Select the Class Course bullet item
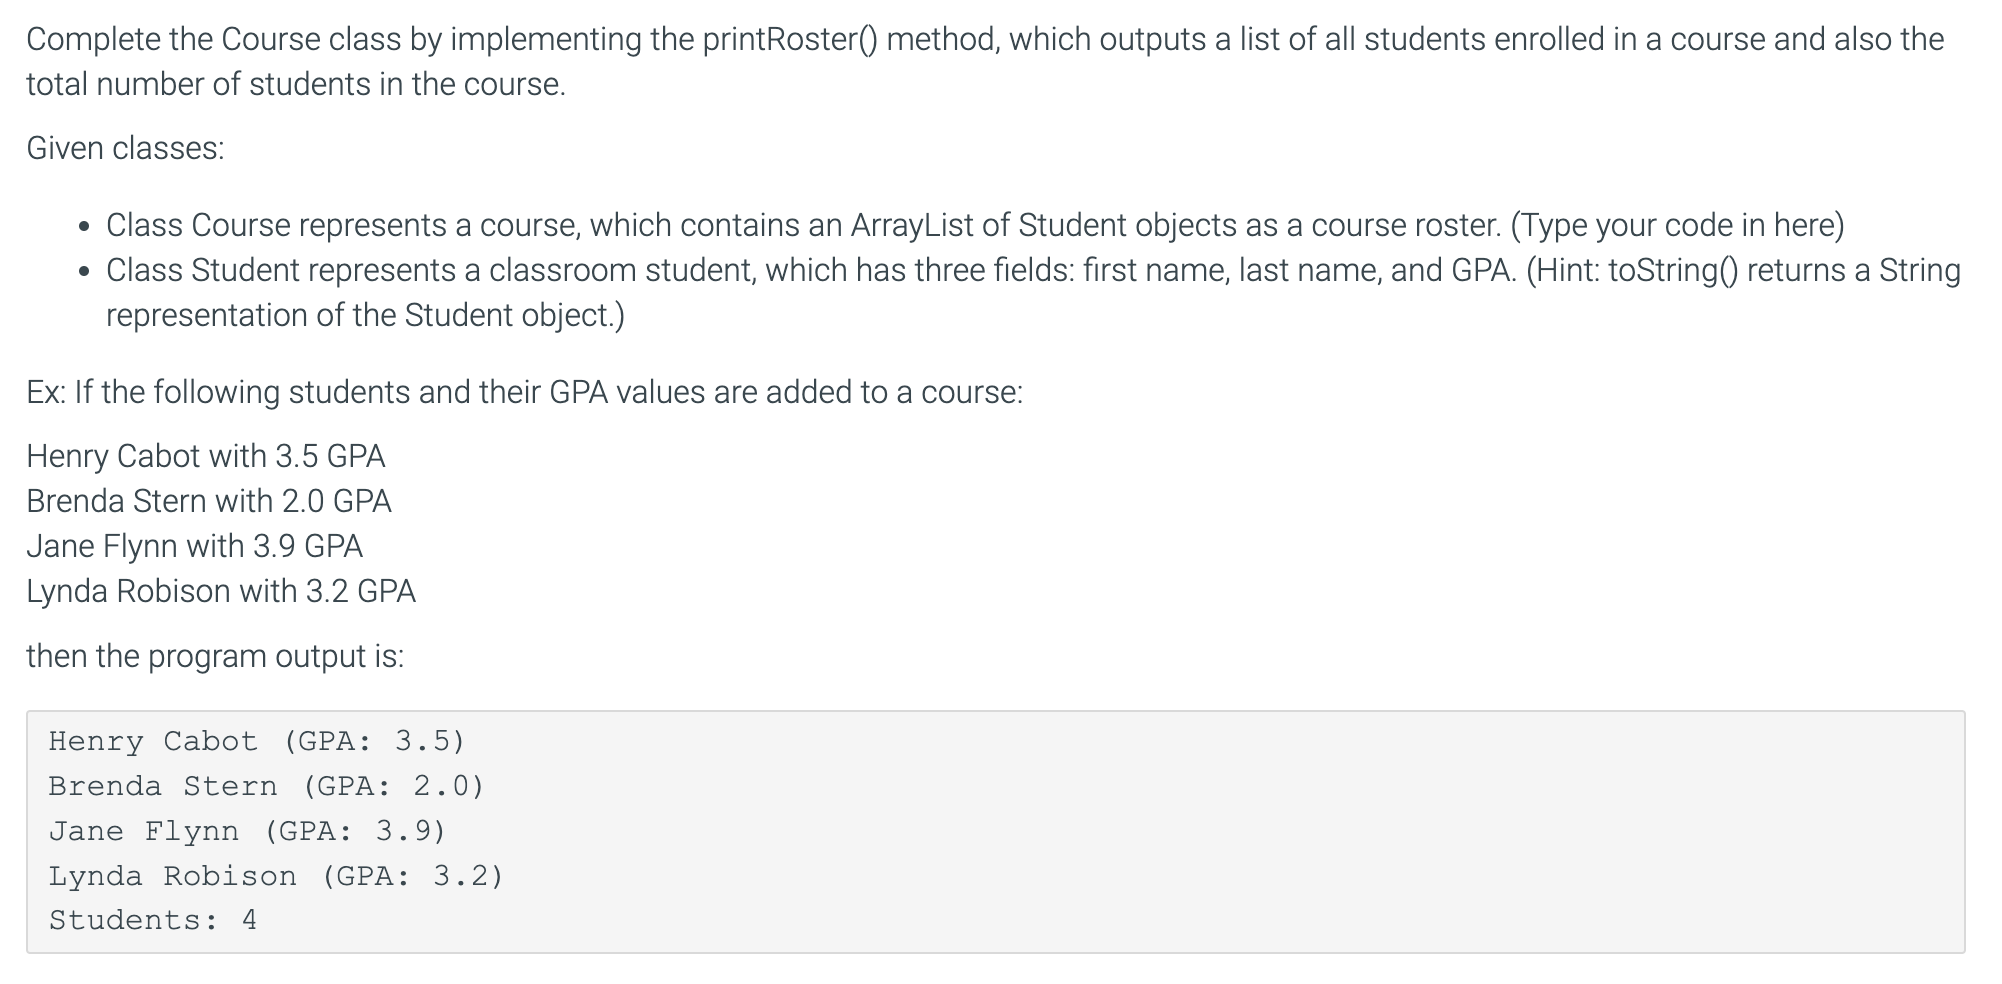Image resolution: width=2002 pixels, height=984 pixels. tap(975, 225)
